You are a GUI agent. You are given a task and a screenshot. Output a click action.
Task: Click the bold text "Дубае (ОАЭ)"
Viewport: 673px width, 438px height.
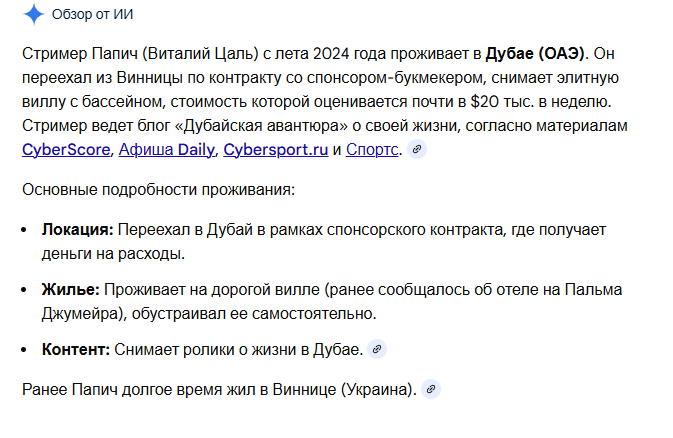point(537,52)
